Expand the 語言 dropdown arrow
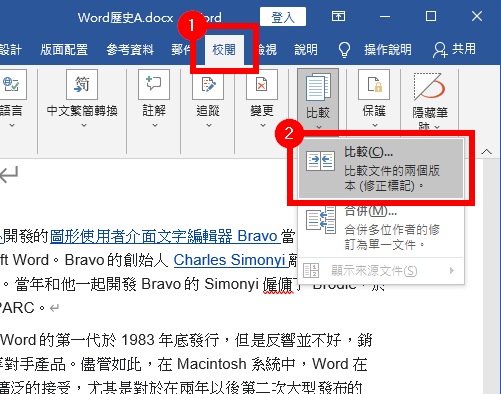 coord(12,125)
